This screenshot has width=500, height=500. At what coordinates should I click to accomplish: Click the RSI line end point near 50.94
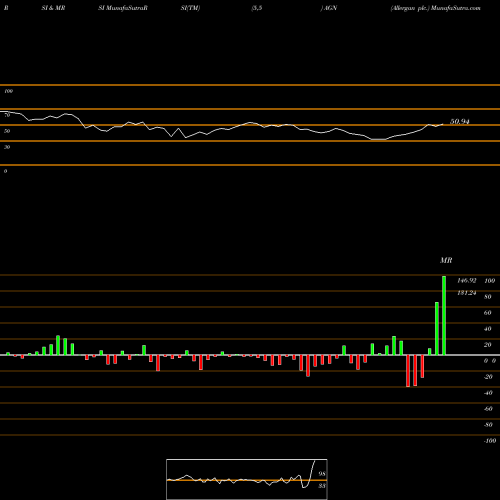[x=443, y=124]
